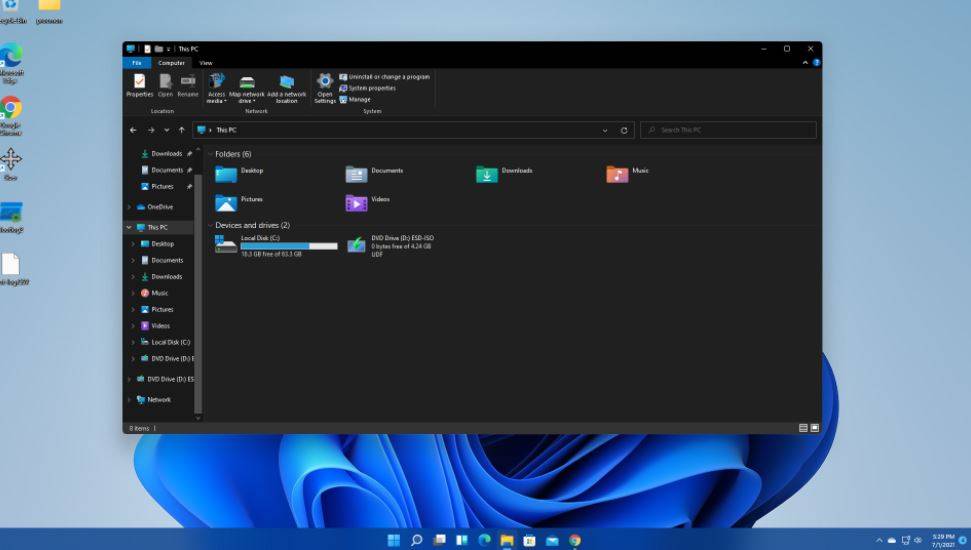Select Local Disk (C:) drive

coord(276,246)
